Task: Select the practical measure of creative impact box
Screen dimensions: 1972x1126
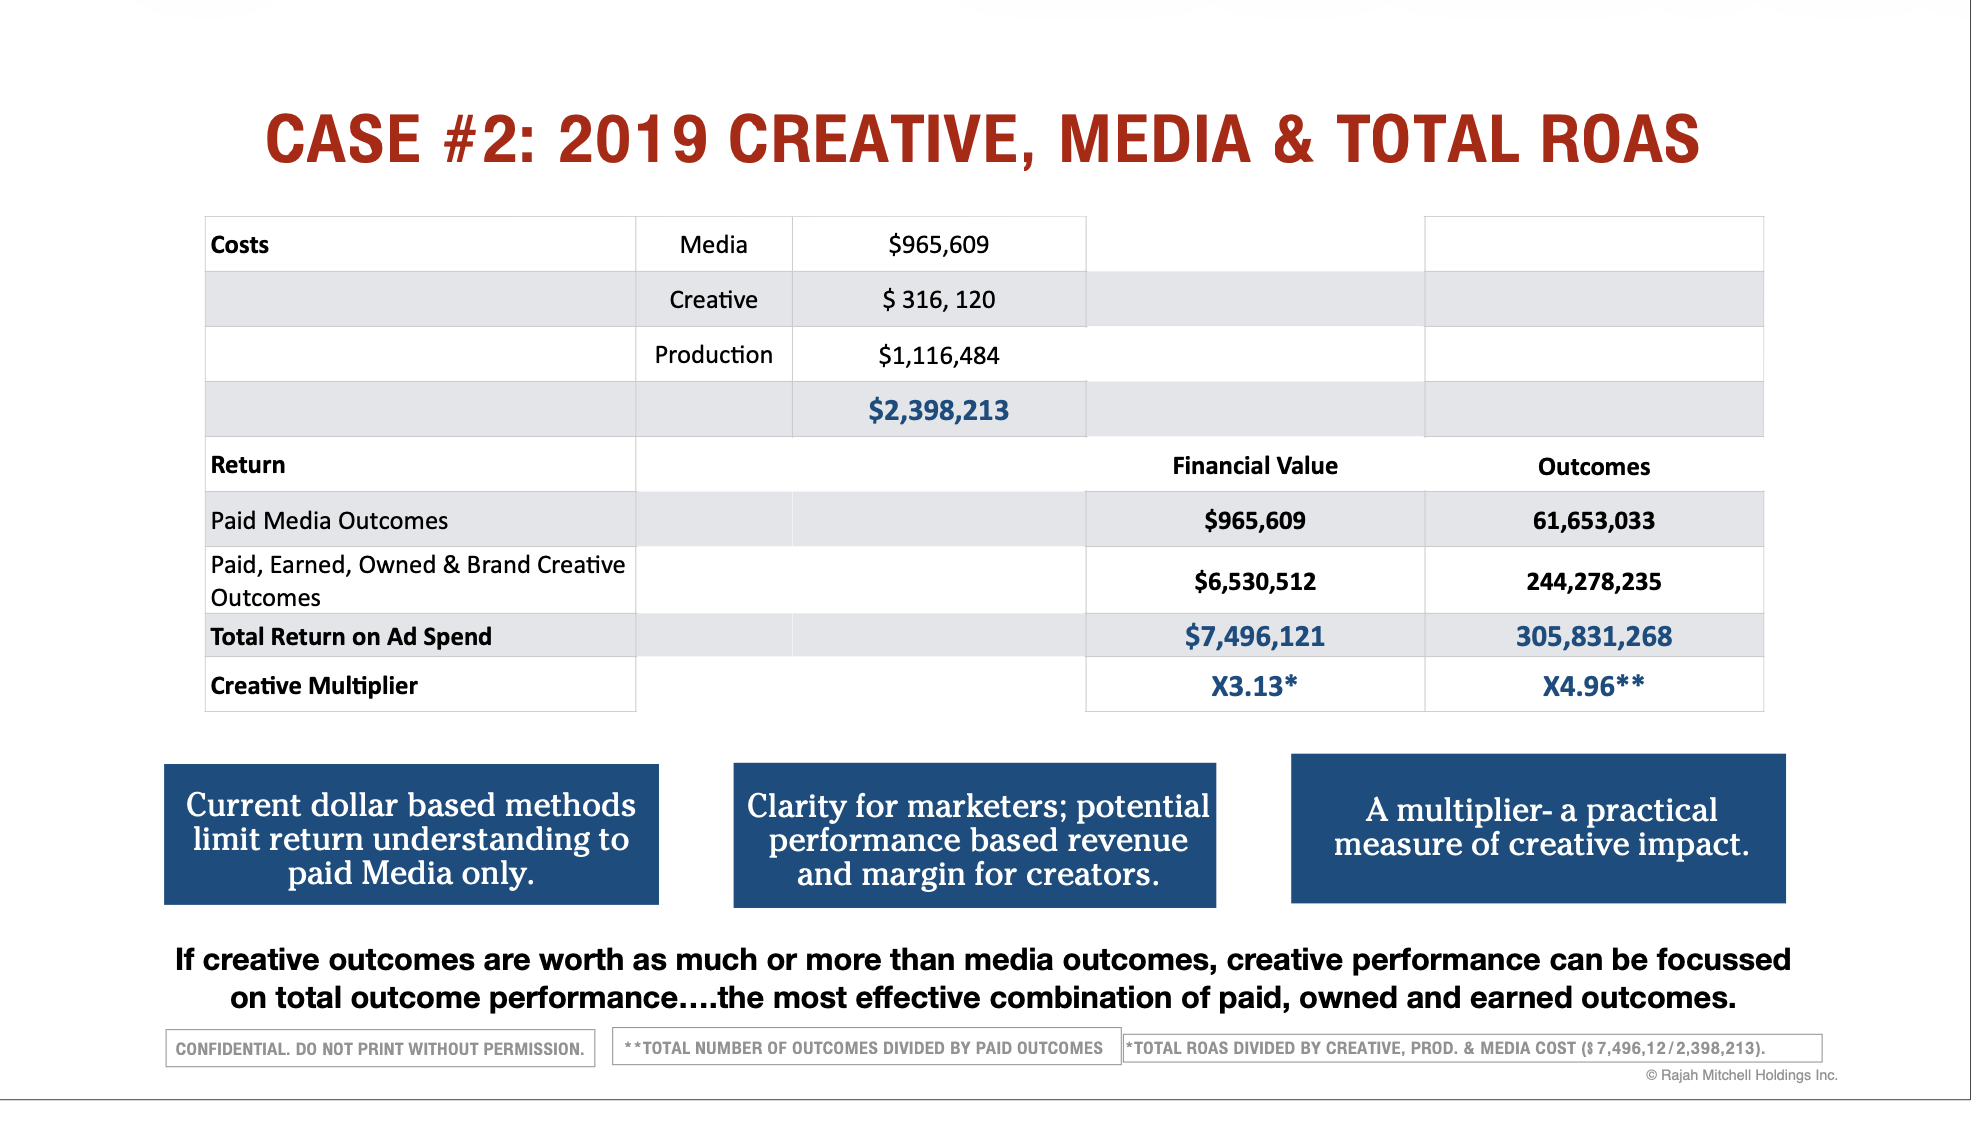Action: pos(1540,828)
